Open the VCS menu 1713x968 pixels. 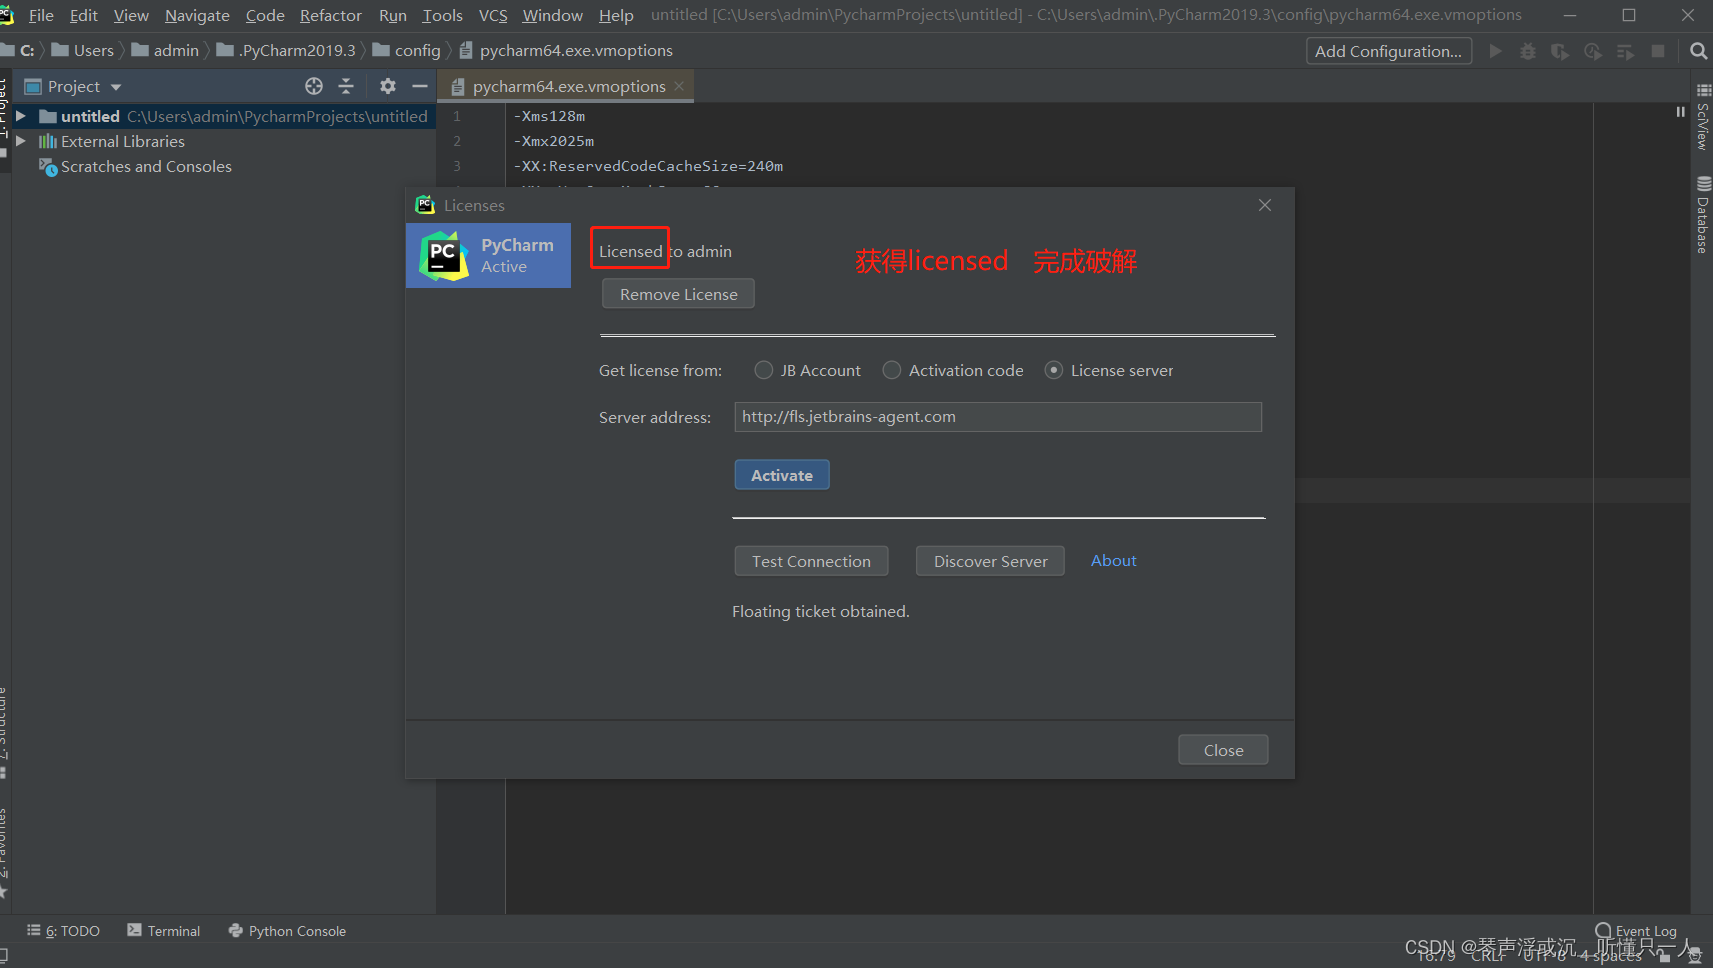click(x=493, y=15)
